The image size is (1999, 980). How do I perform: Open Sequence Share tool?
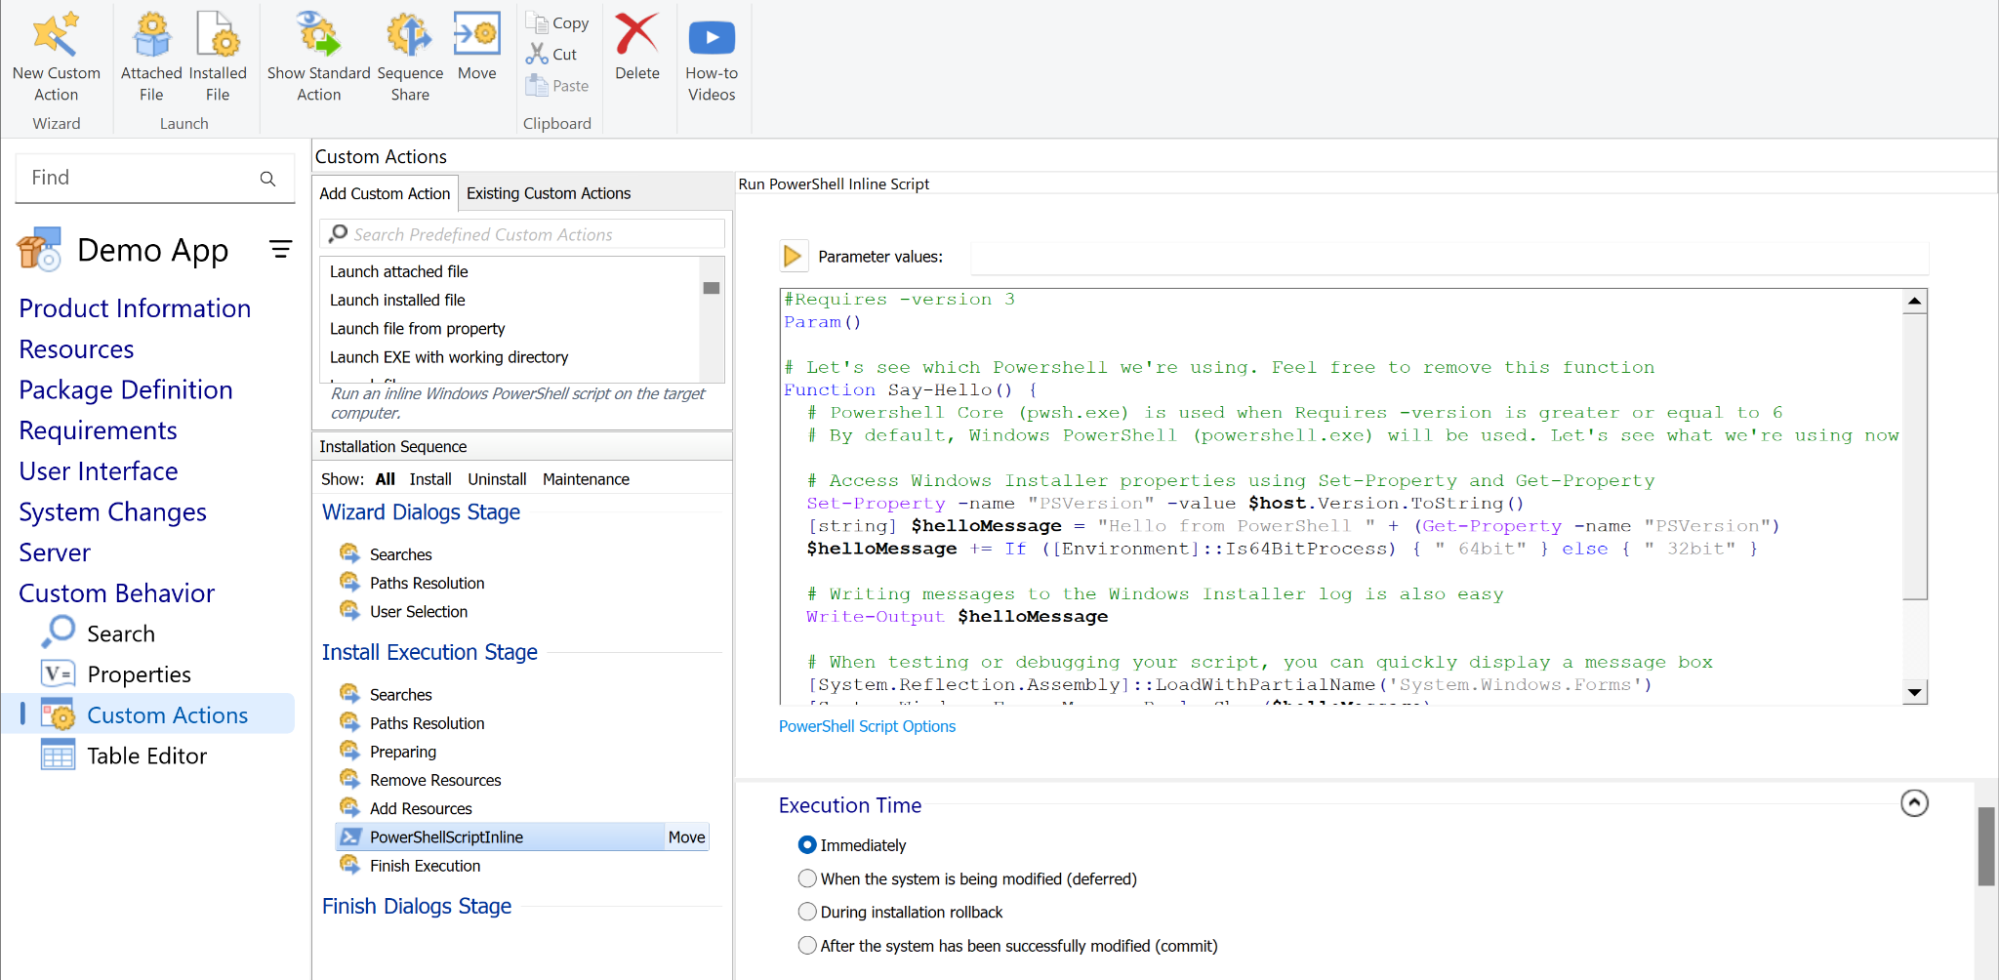tap(410, 57)
